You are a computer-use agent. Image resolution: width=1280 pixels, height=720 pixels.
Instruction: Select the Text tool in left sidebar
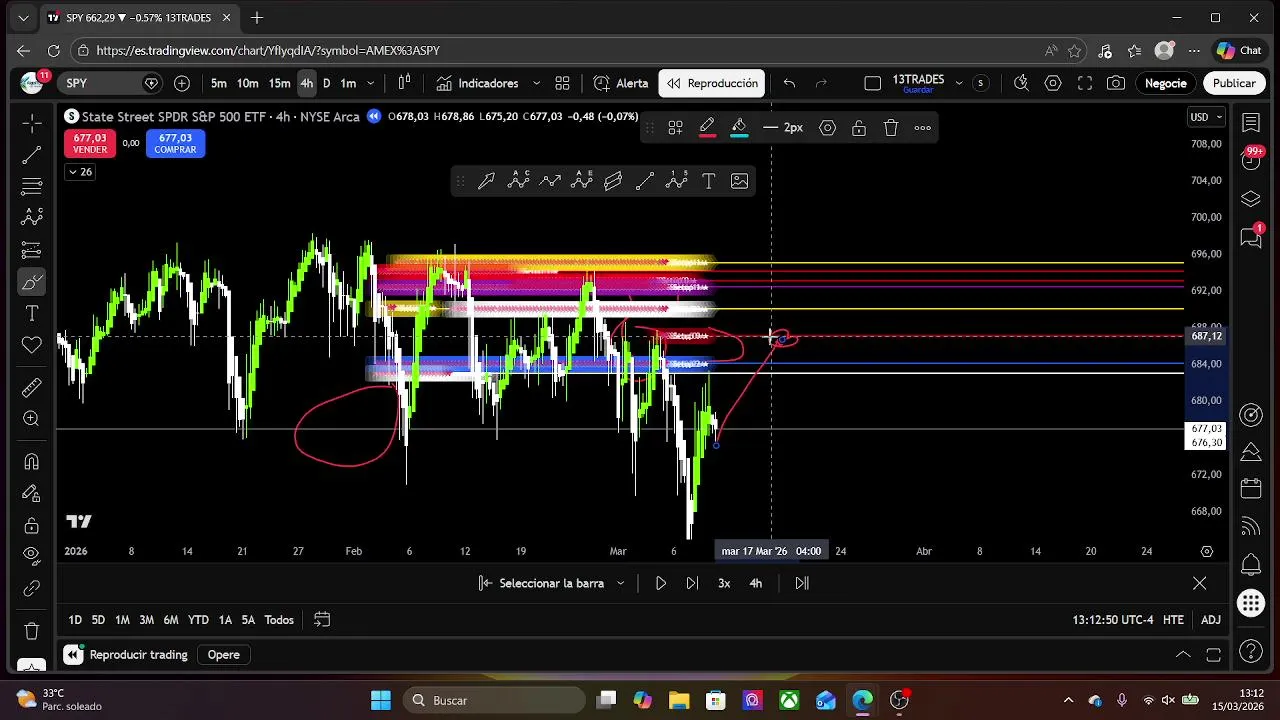click(x=31, y=314)
